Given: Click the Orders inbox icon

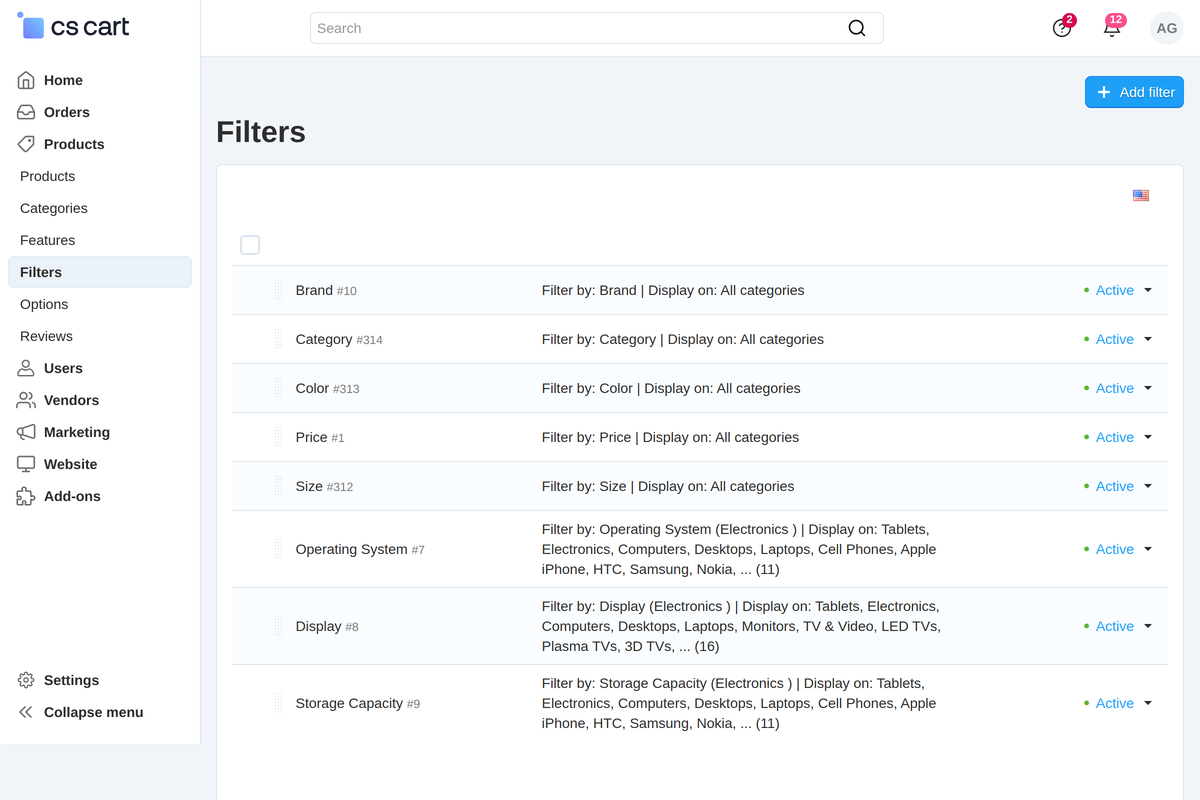Looking at the screenshot, I should 26,112.
